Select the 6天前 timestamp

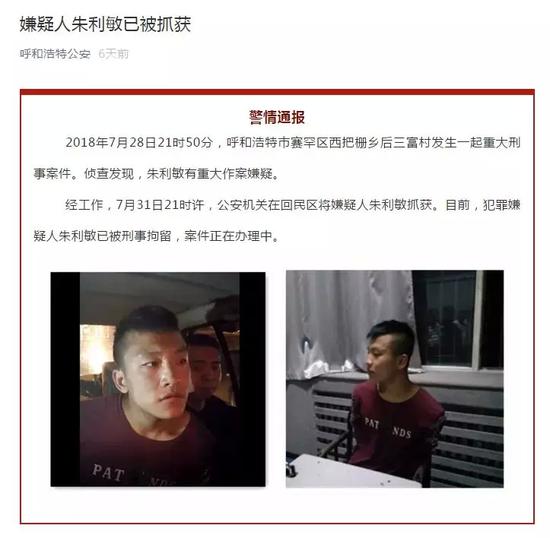114,54
